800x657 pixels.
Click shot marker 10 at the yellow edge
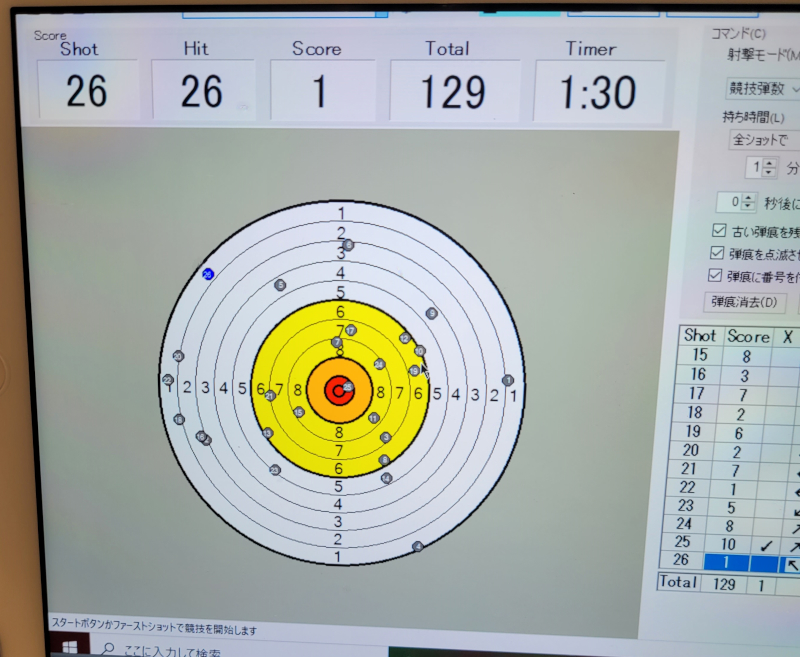(419, 351)
